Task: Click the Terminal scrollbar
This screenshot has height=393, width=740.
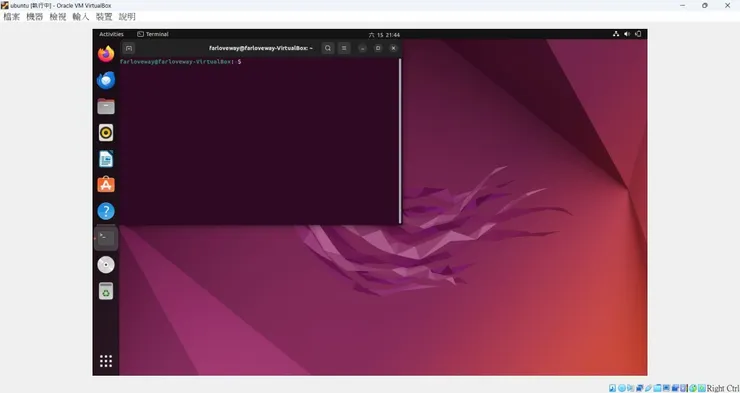Action: pos(400,141)
